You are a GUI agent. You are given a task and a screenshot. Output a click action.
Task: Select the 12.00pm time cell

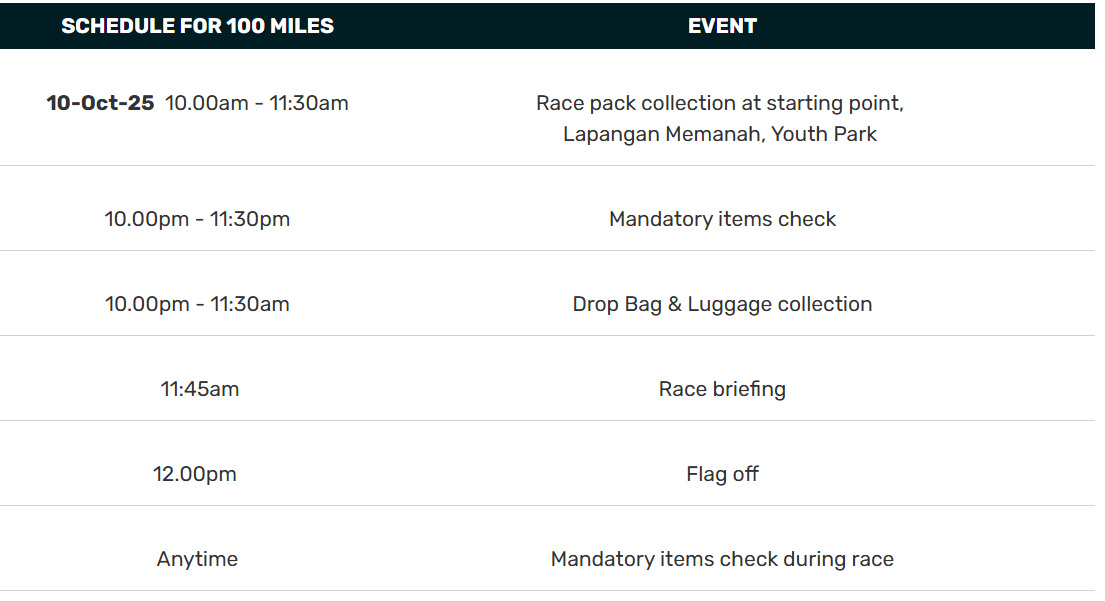point(194,474)
